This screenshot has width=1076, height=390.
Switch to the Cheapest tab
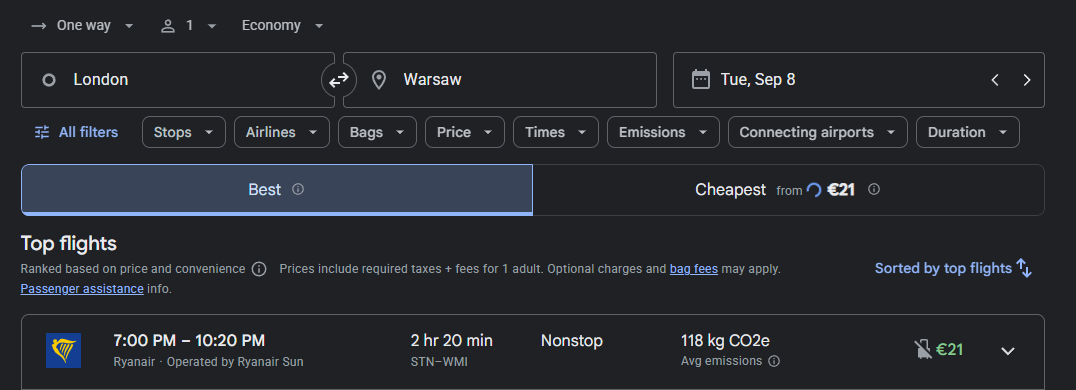(x=788, y=190)
